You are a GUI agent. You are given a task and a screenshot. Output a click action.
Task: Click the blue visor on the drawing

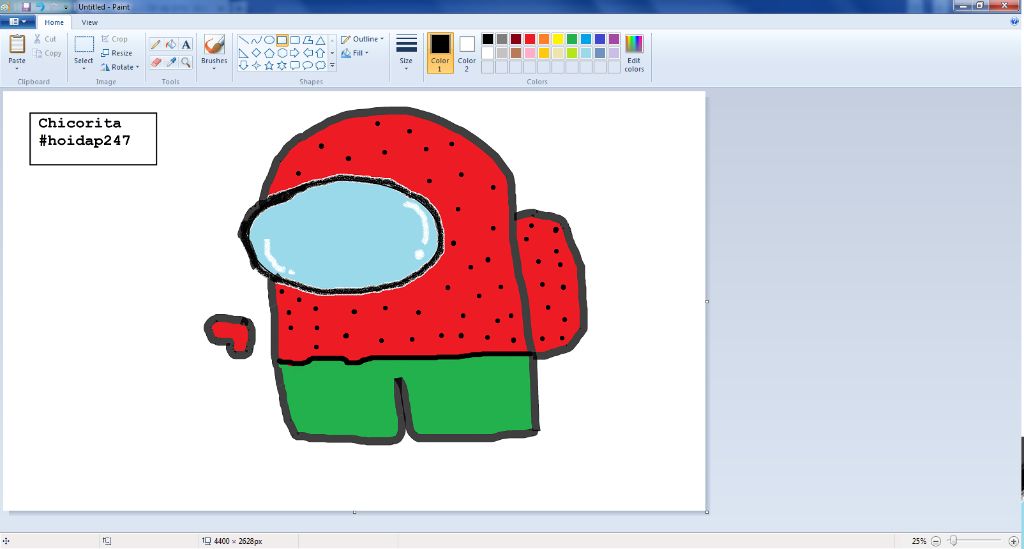tap(345, 234)
